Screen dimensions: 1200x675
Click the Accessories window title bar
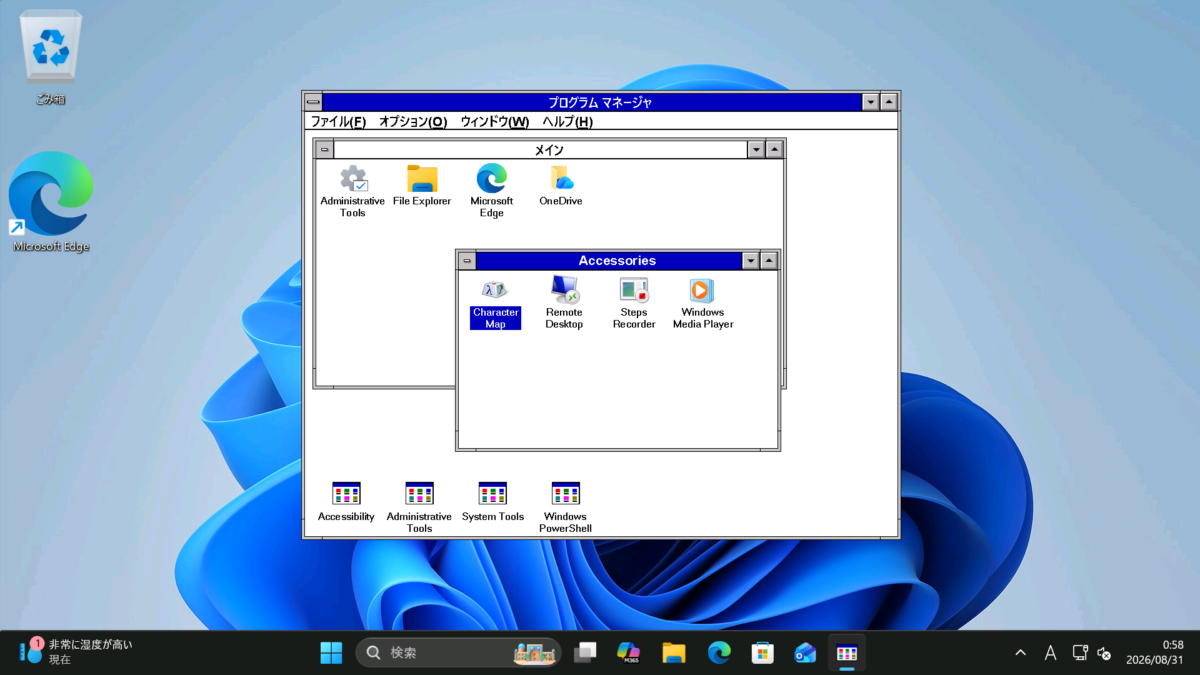[609, 261]
